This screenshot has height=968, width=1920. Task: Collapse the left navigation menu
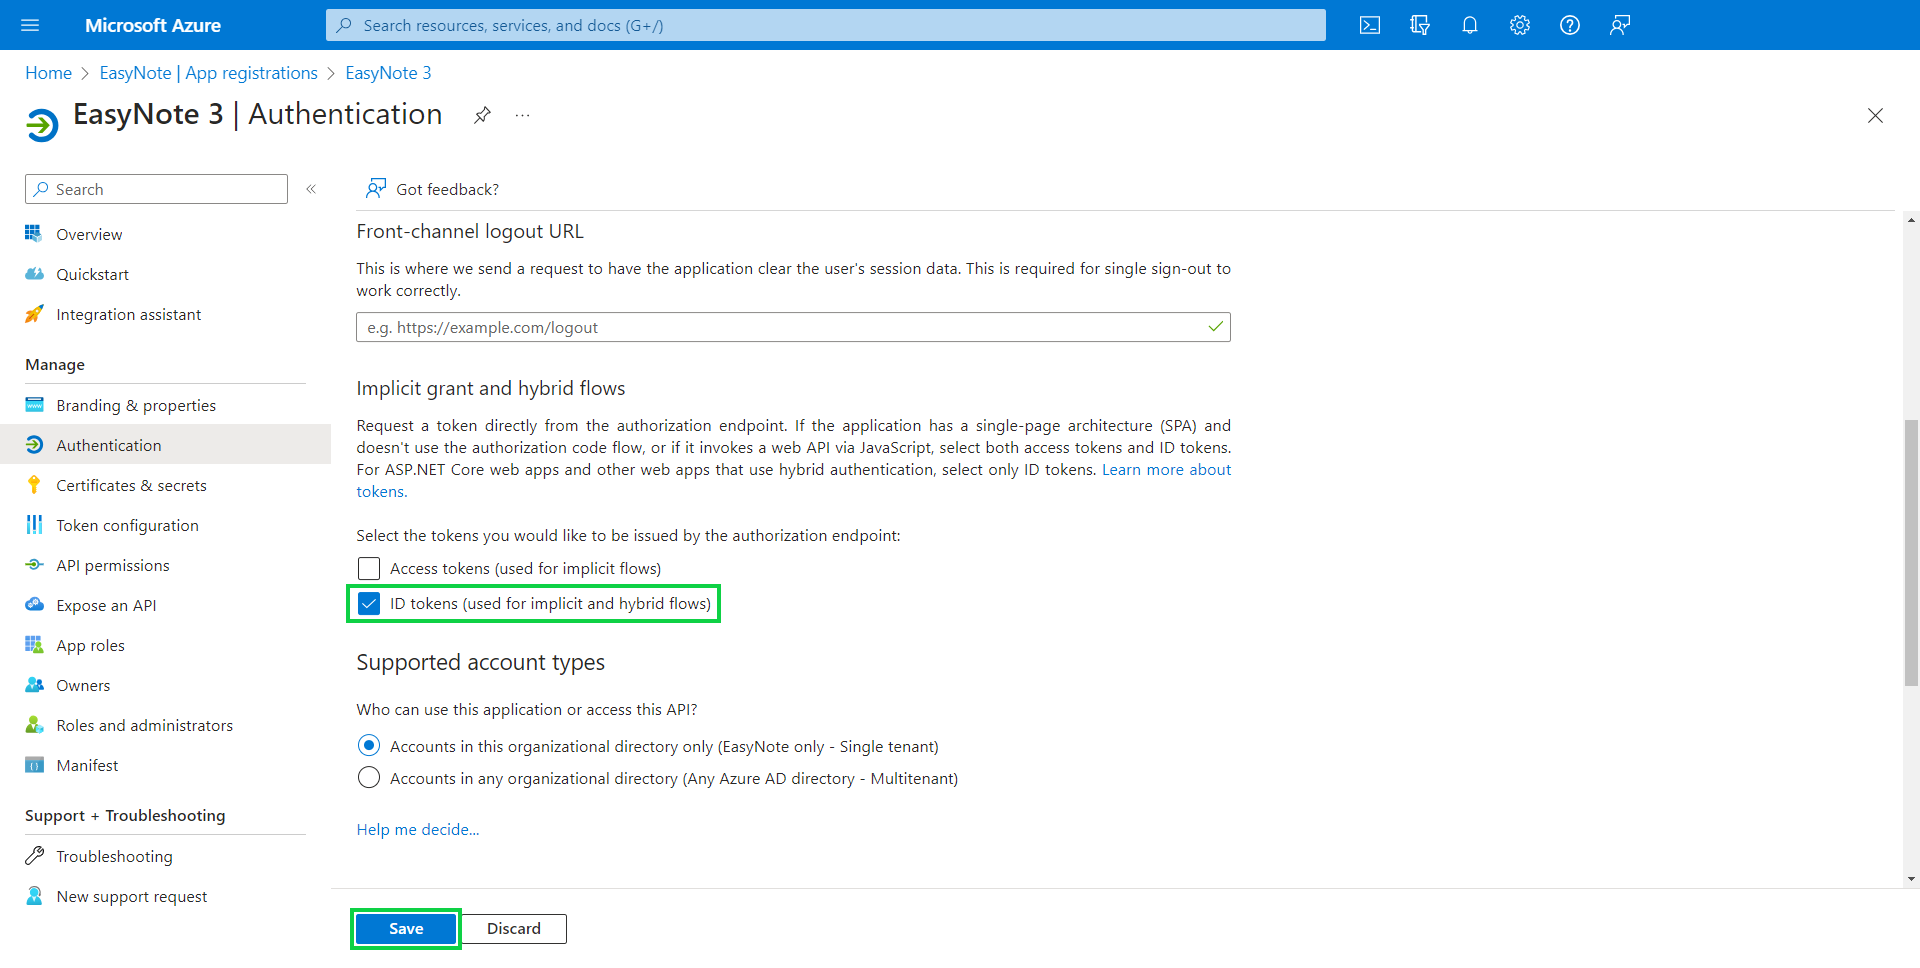click(311, 189)
